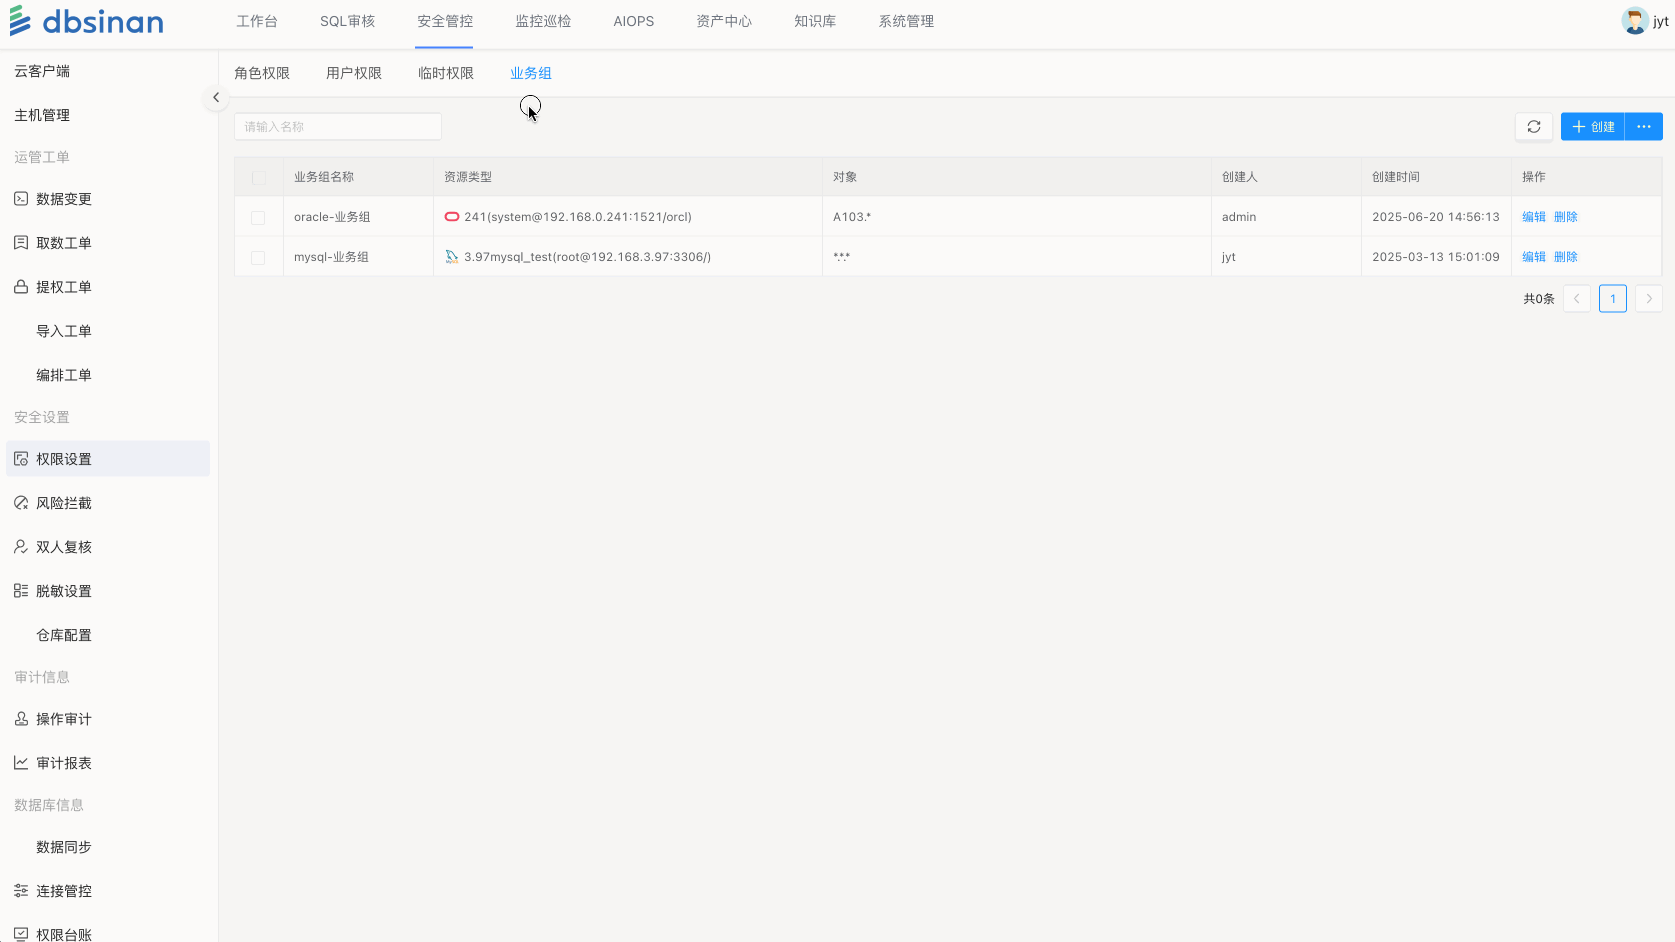Open 双人复核 in sidebar
This screenshot has width=1675, height=942.
63,547
